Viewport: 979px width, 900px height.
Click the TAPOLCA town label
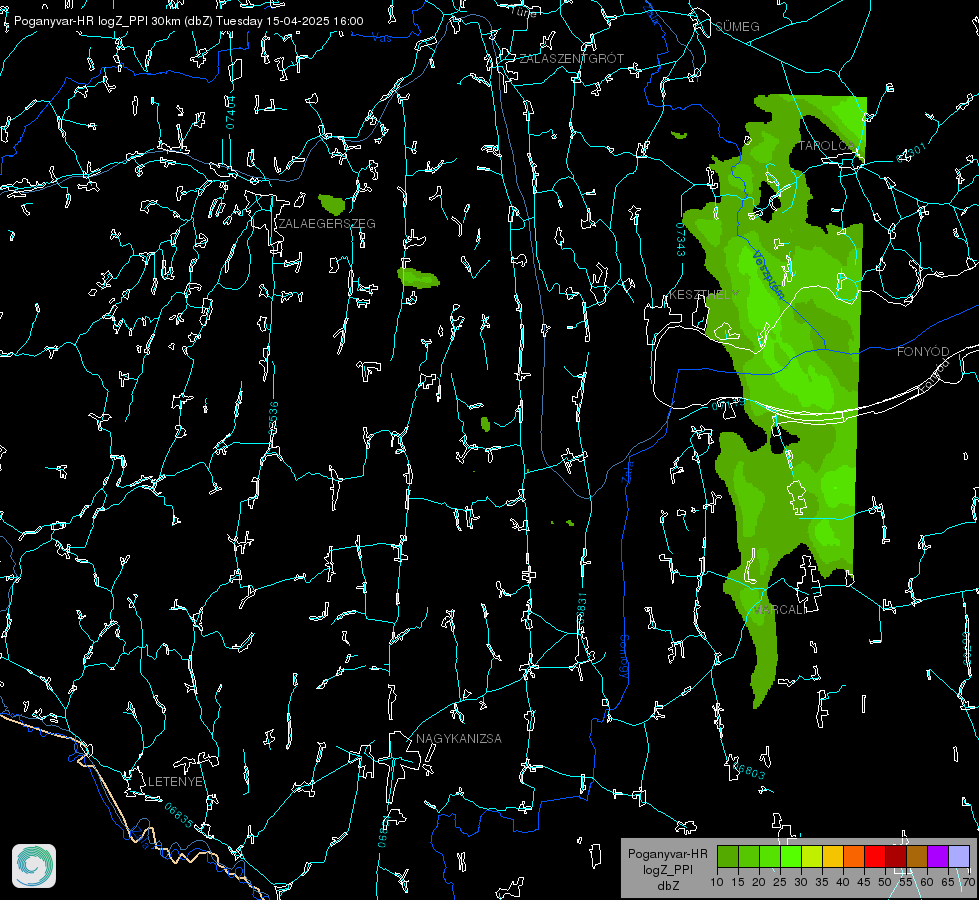click(827, 146)
